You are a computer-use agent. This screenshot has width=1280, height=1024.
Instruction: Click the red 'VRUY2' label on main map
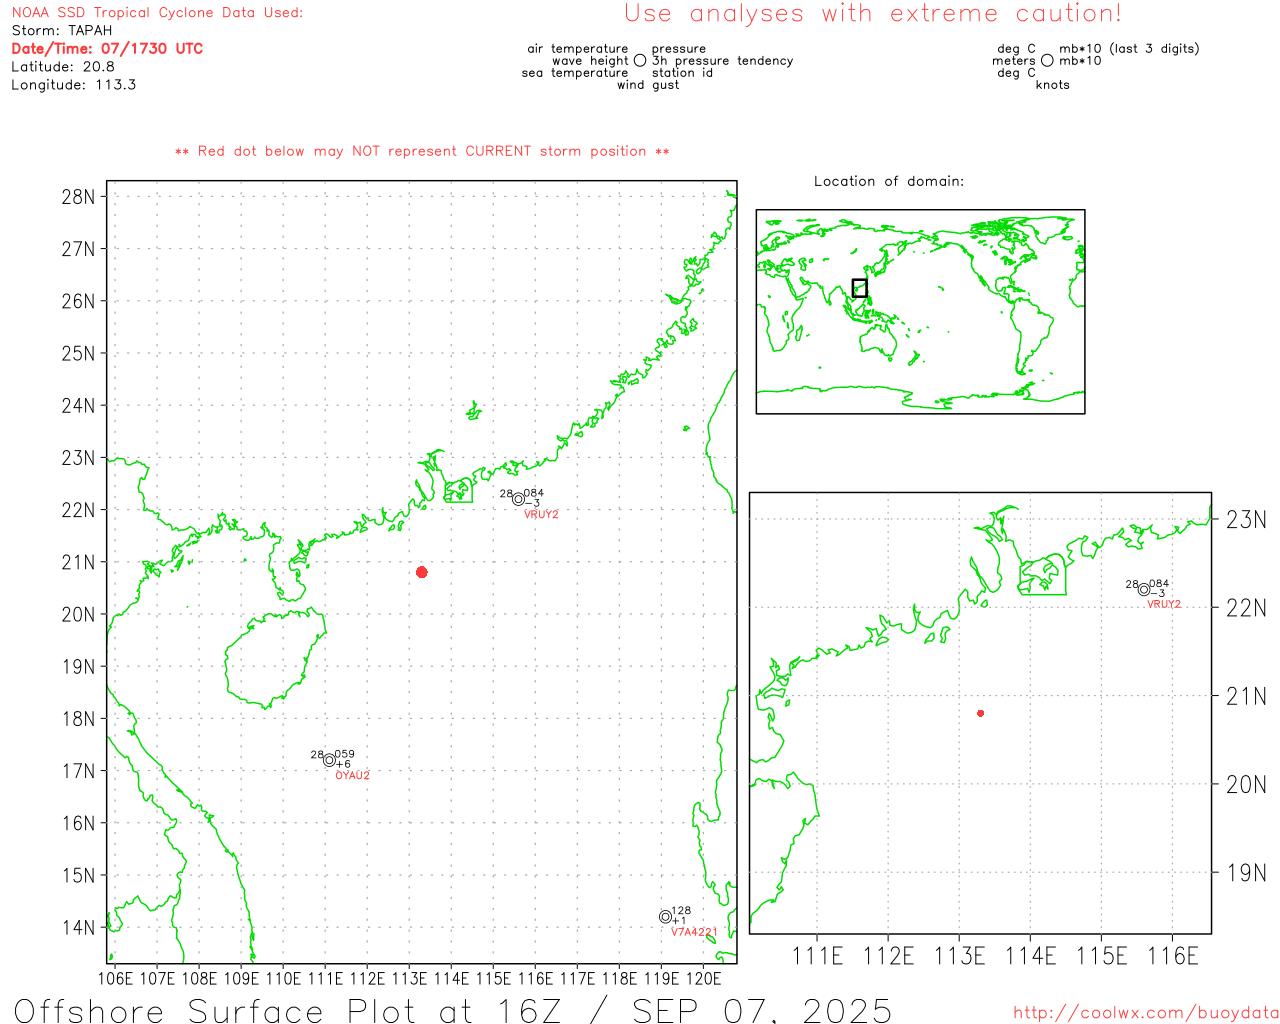click(541, 515)
